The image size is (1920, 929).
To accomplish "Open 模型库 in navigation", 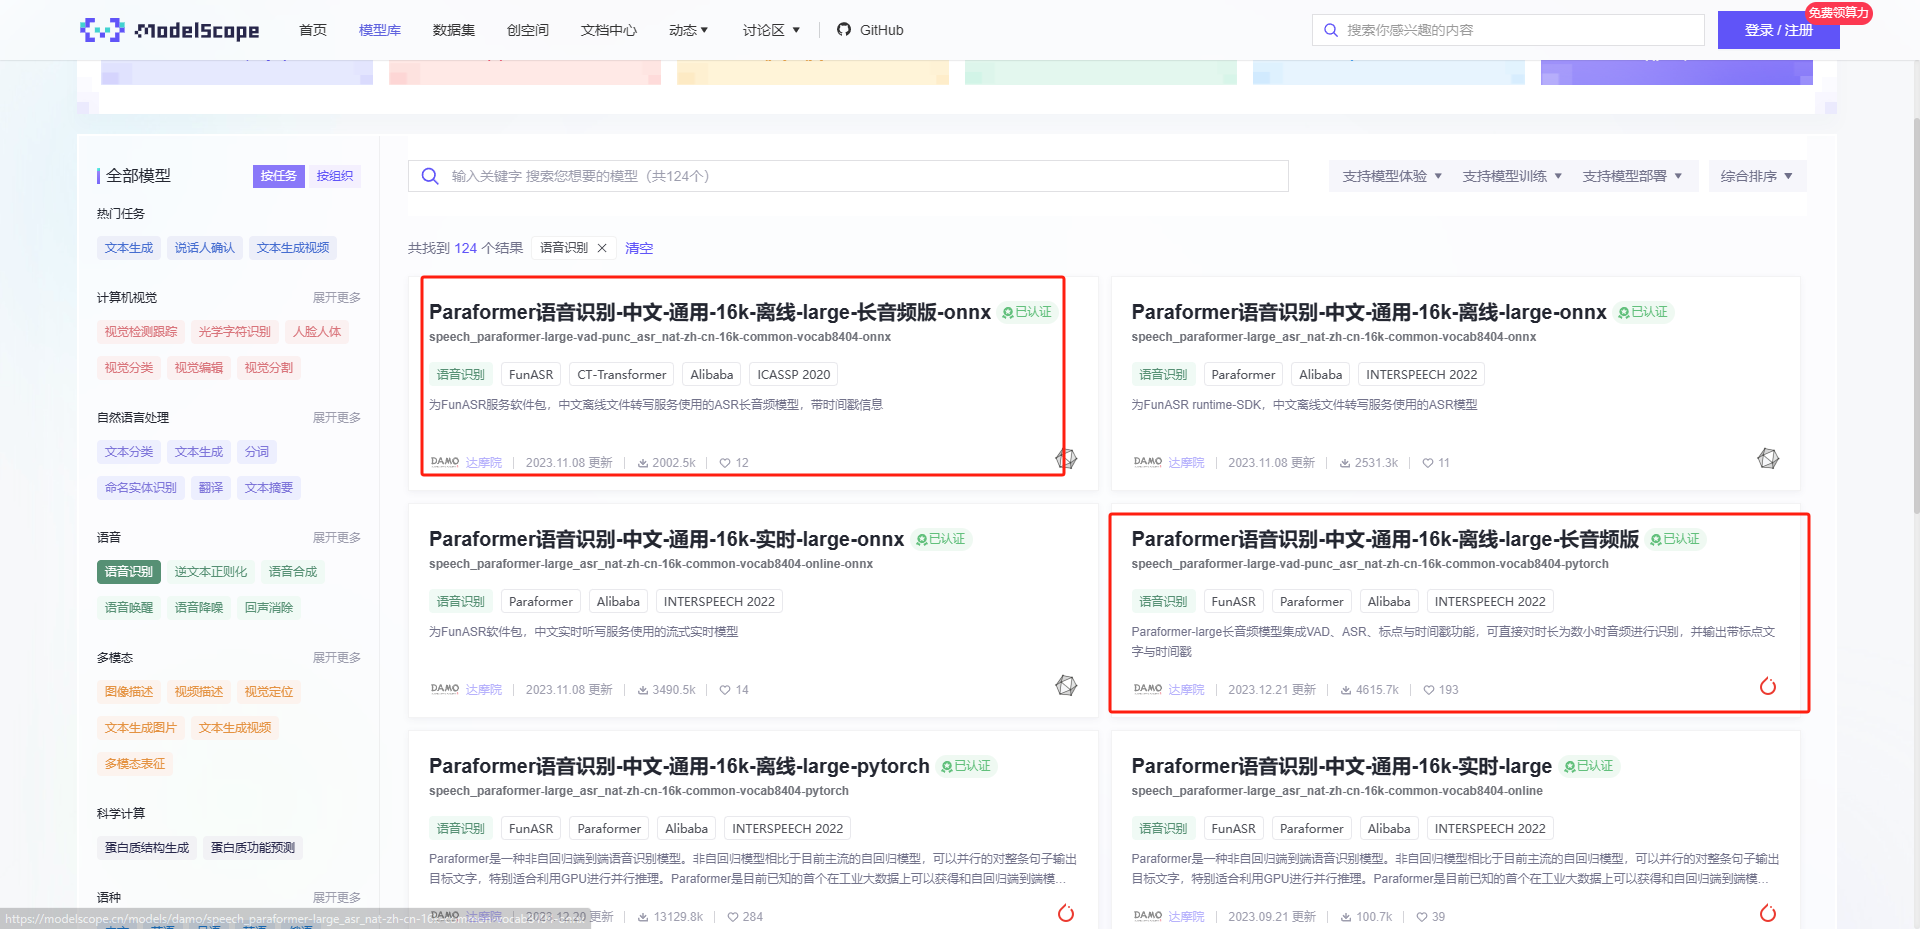I will tap(380, 30).
